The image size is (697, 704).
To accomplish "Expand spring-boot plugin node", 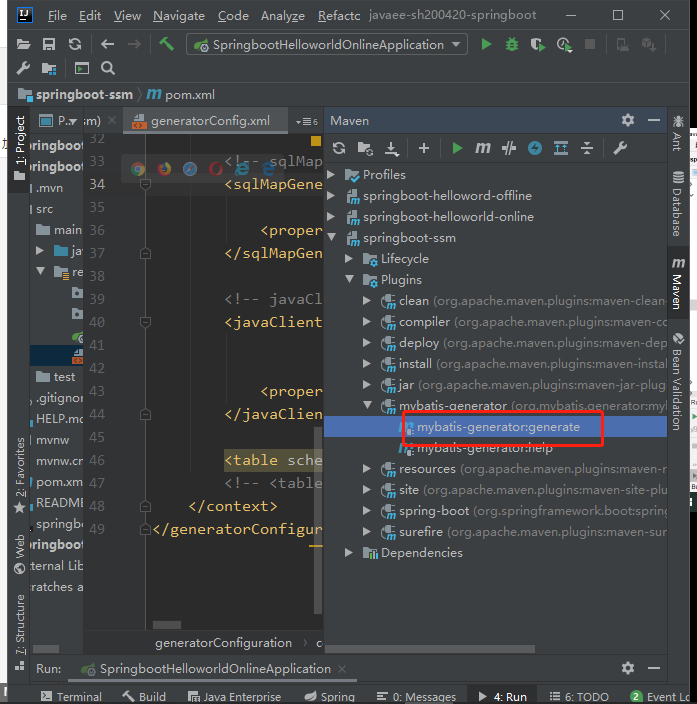I will pyautogui.click(x=367, y=510).
